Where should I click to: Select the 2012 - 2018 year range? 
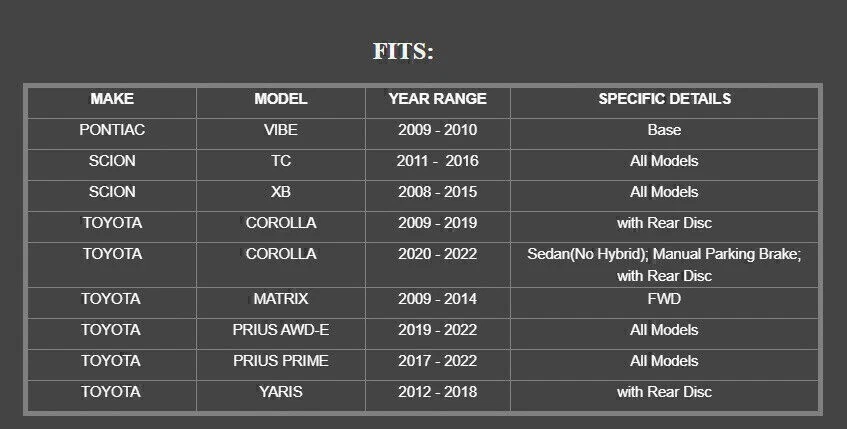coord(438,392)
